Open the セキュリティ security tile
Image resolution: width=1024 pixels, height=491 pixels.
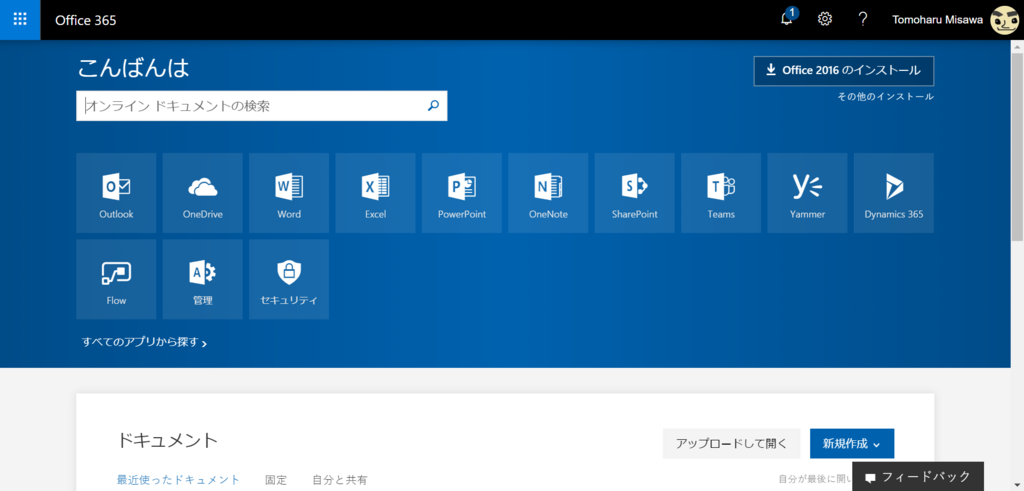pos(289,279)
